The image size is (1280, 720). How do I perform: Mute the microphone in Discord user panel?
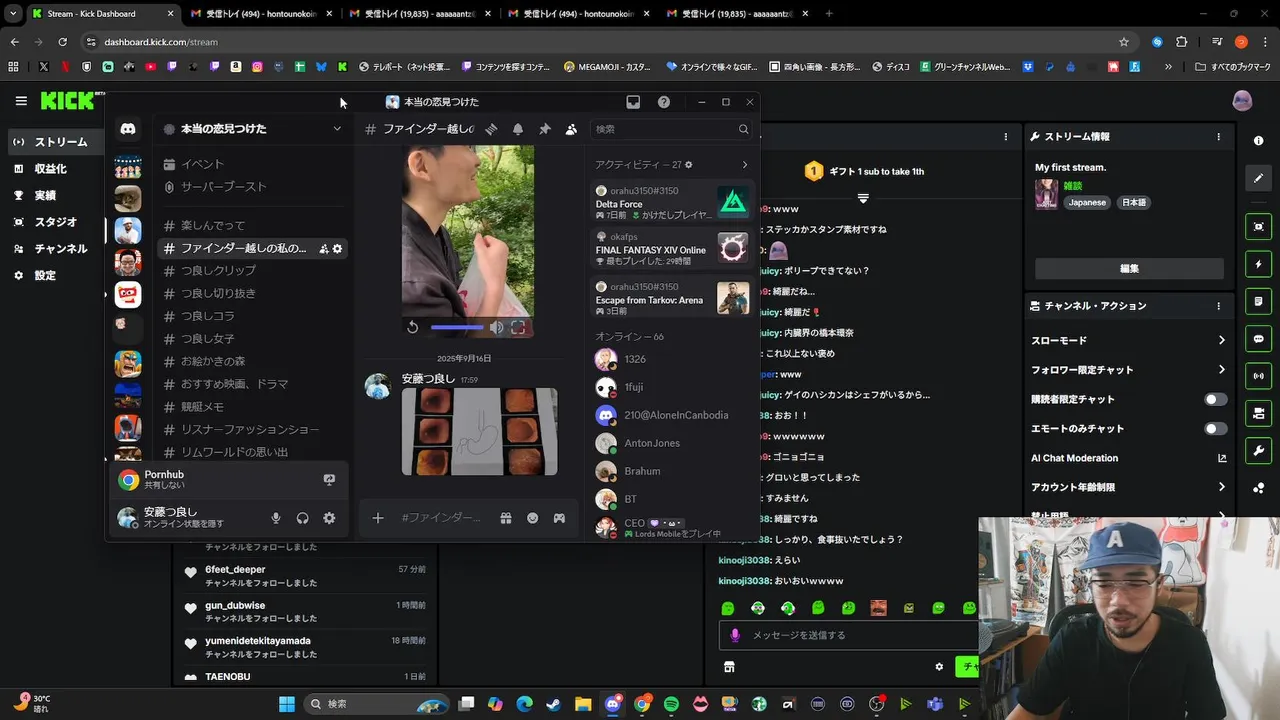(276, 518)
